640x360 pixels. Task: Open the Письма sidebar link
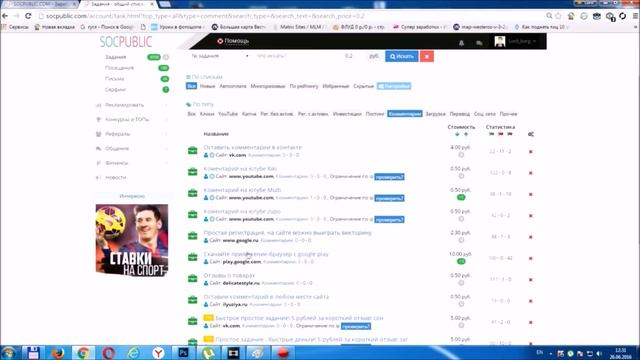[115, 78]
